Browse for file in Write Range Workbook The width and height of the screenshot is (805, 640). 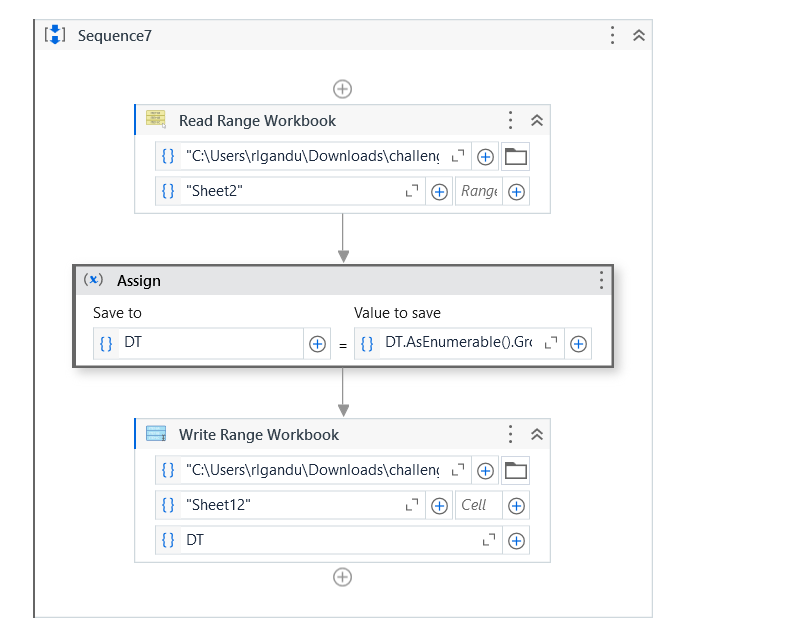coord(516,471)
